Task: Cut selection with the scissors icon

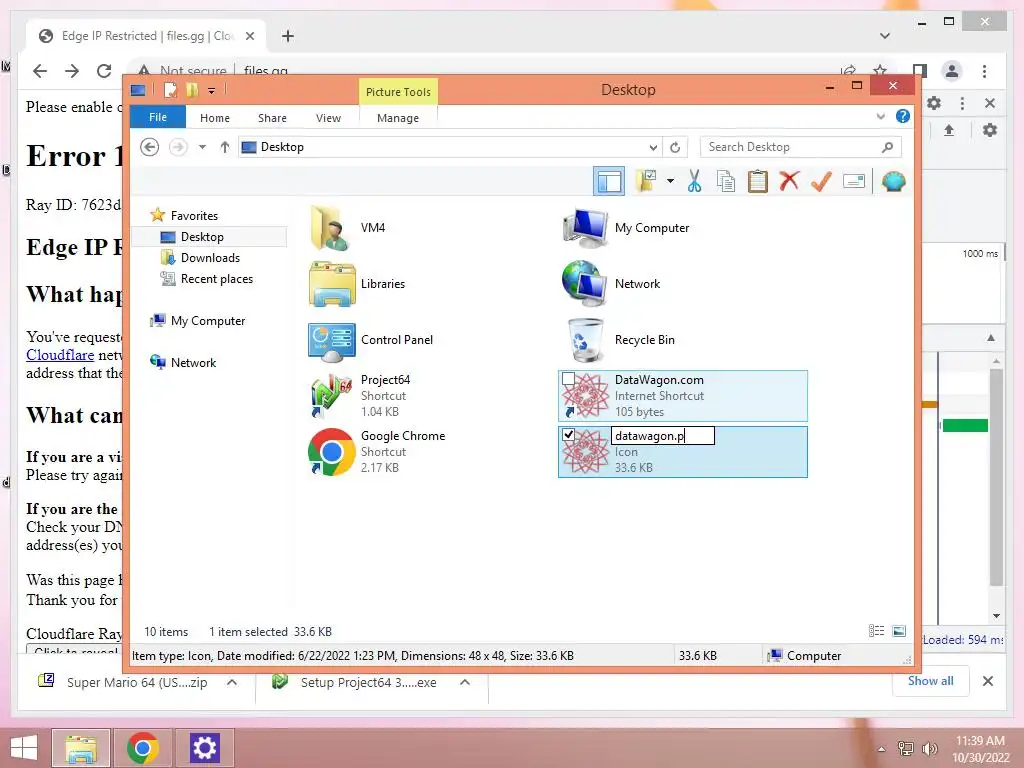Action: pyautogui.click(x=694, y=181)
